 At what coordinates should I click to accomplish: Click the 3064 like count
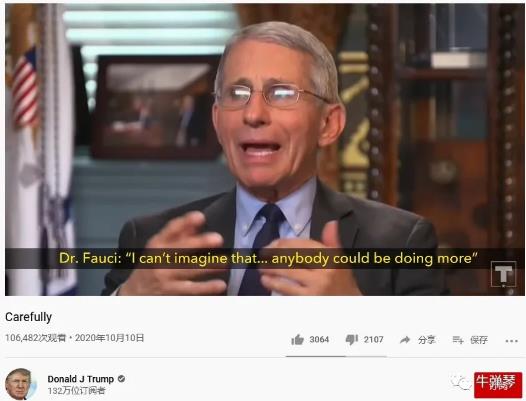pyautogui.click(x=319, y=340)
